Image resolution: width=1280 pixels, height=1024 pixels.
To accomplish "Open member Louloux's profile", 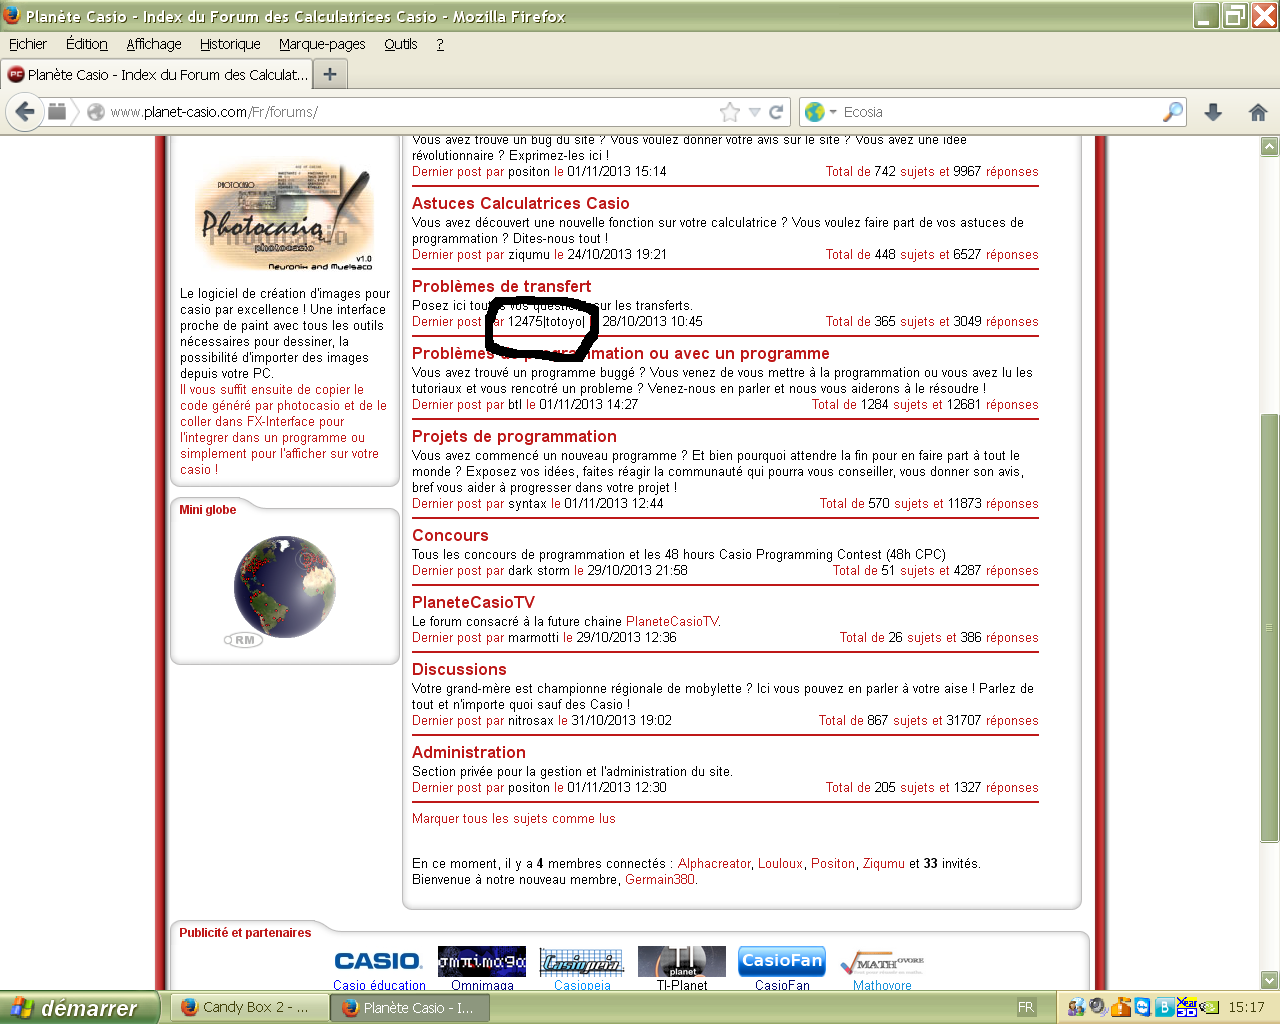I will pos(780,863).
